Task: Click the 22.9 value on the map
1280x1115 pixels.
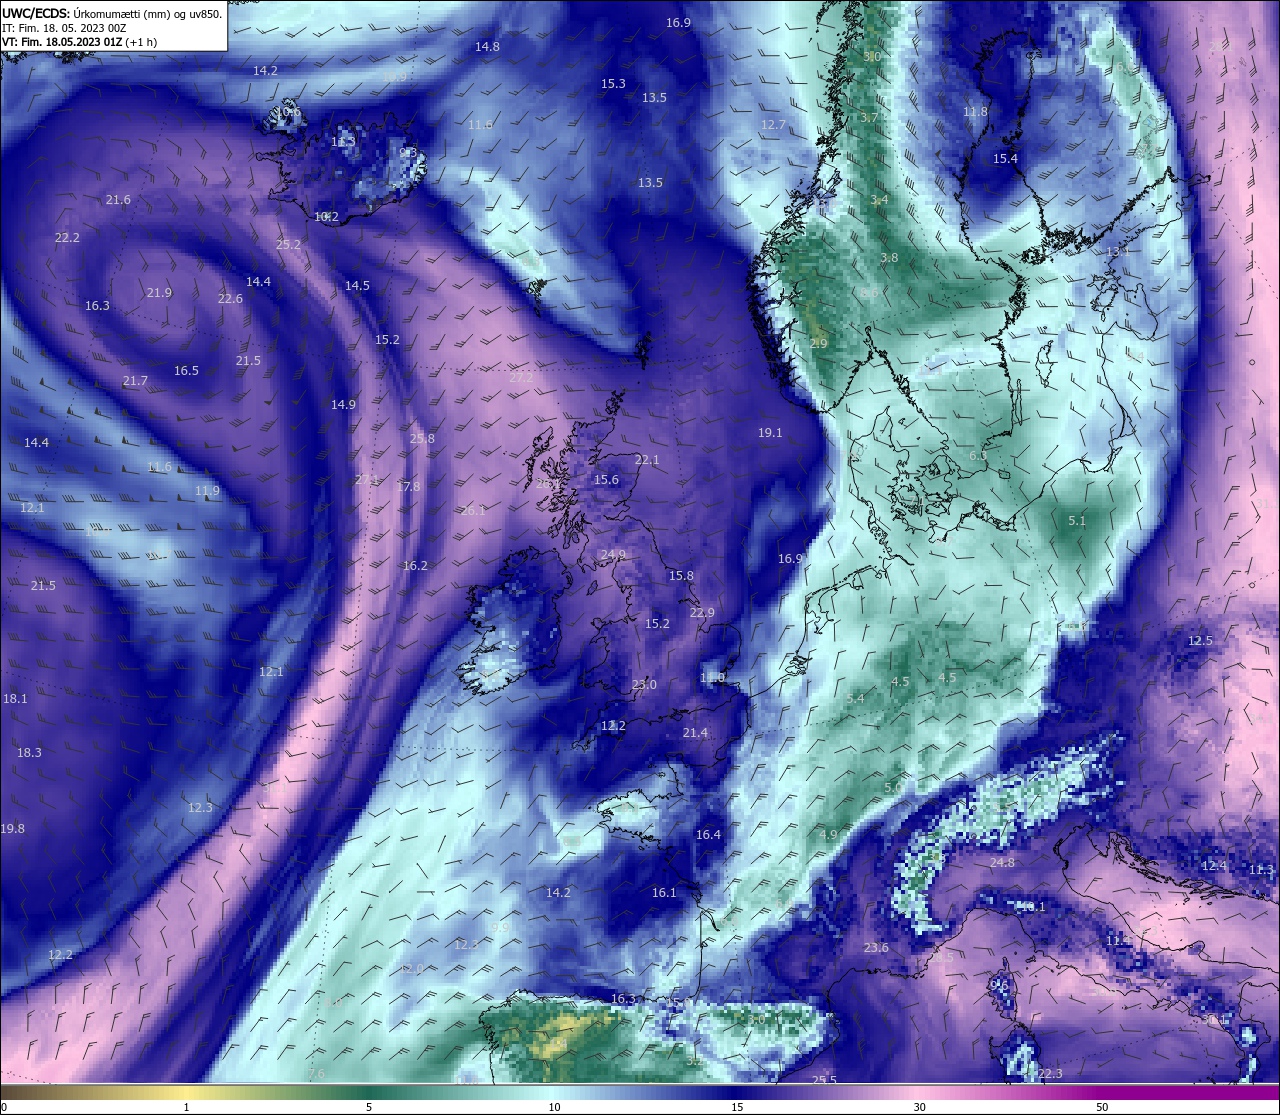Action: pos(702,613)
